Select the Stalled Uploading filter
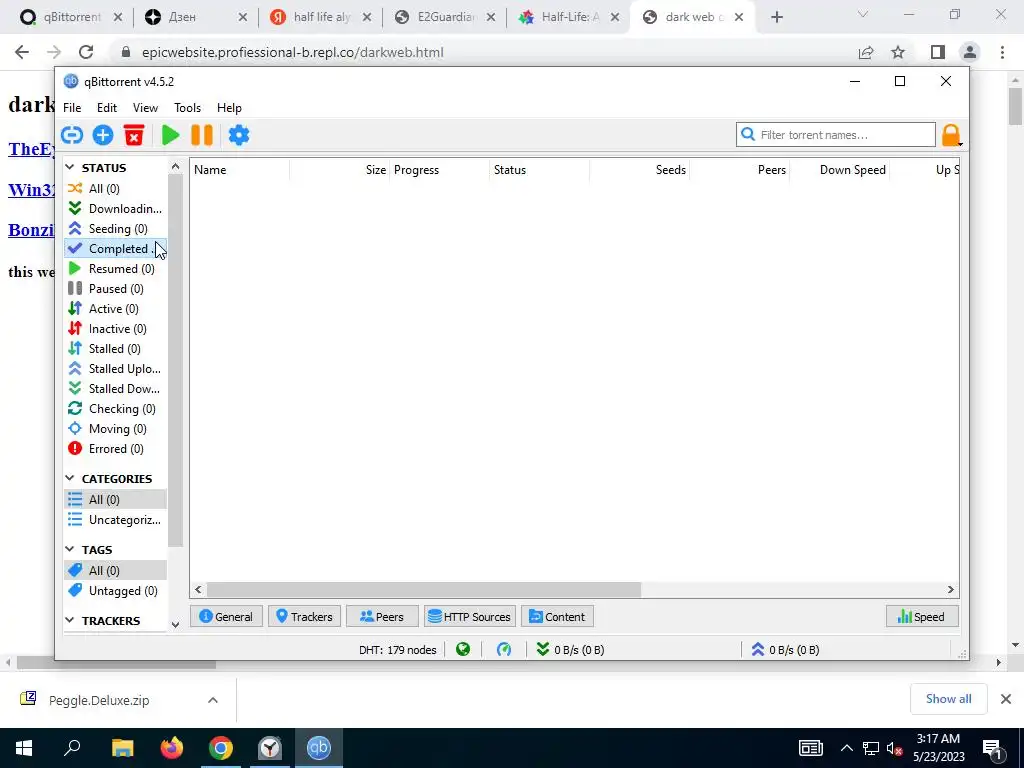Screen dimensions: 1024x768 (116, 369)
